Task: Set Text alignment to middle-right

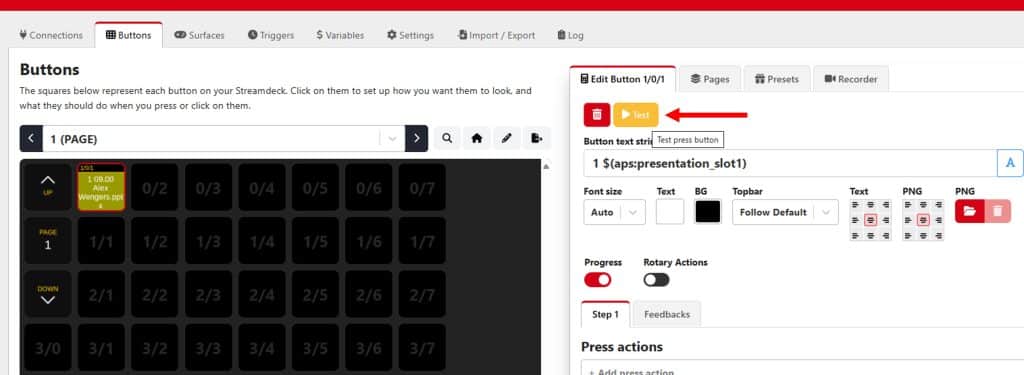Action: point(886,220)
